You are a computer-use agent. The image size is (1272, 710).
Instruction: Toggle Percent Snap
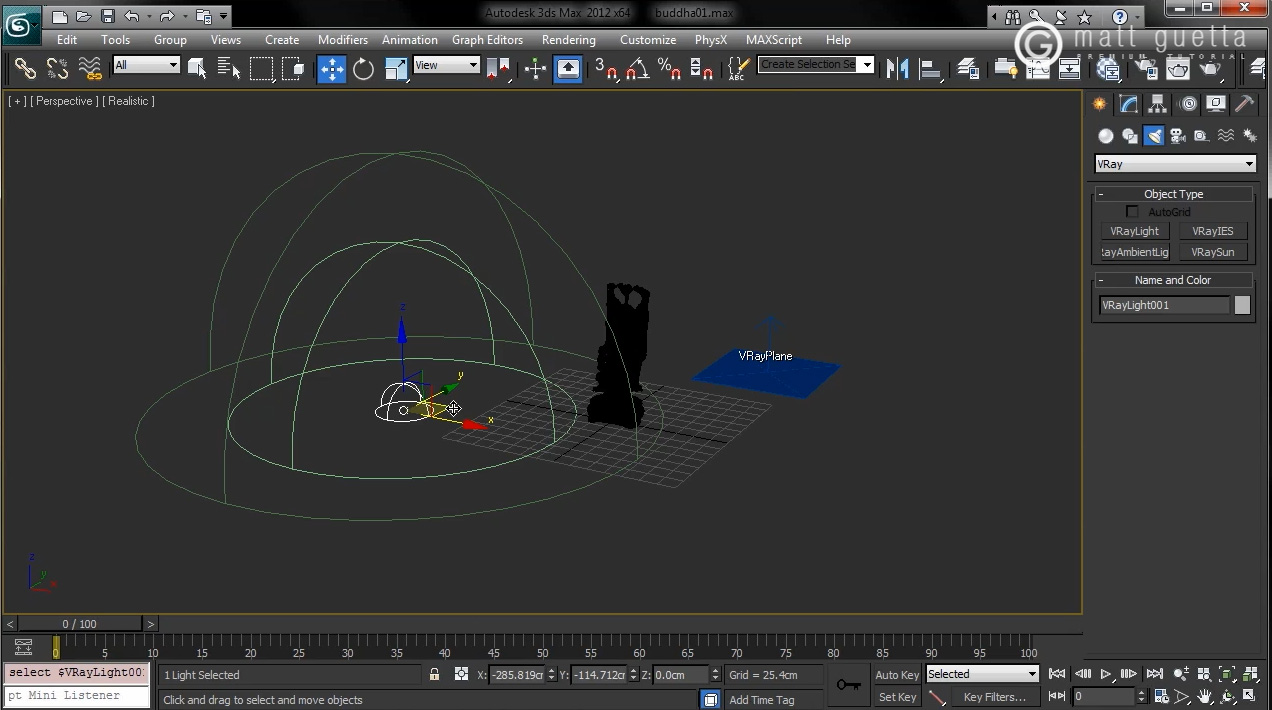pyautogui.click(x=669, y=68)
